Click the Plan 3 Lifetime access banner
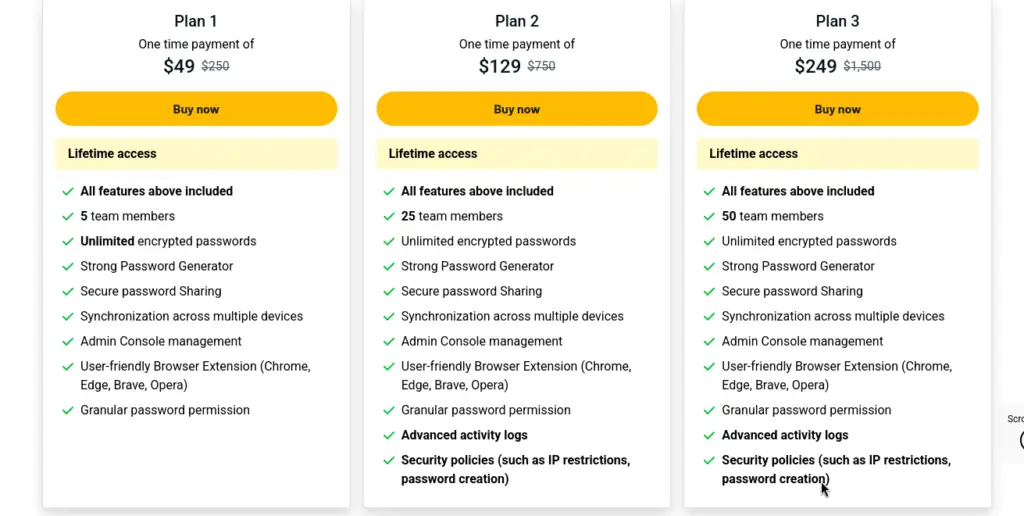Screen dimensions: 1024x516 pyautogui.click(x=837, y=154)
